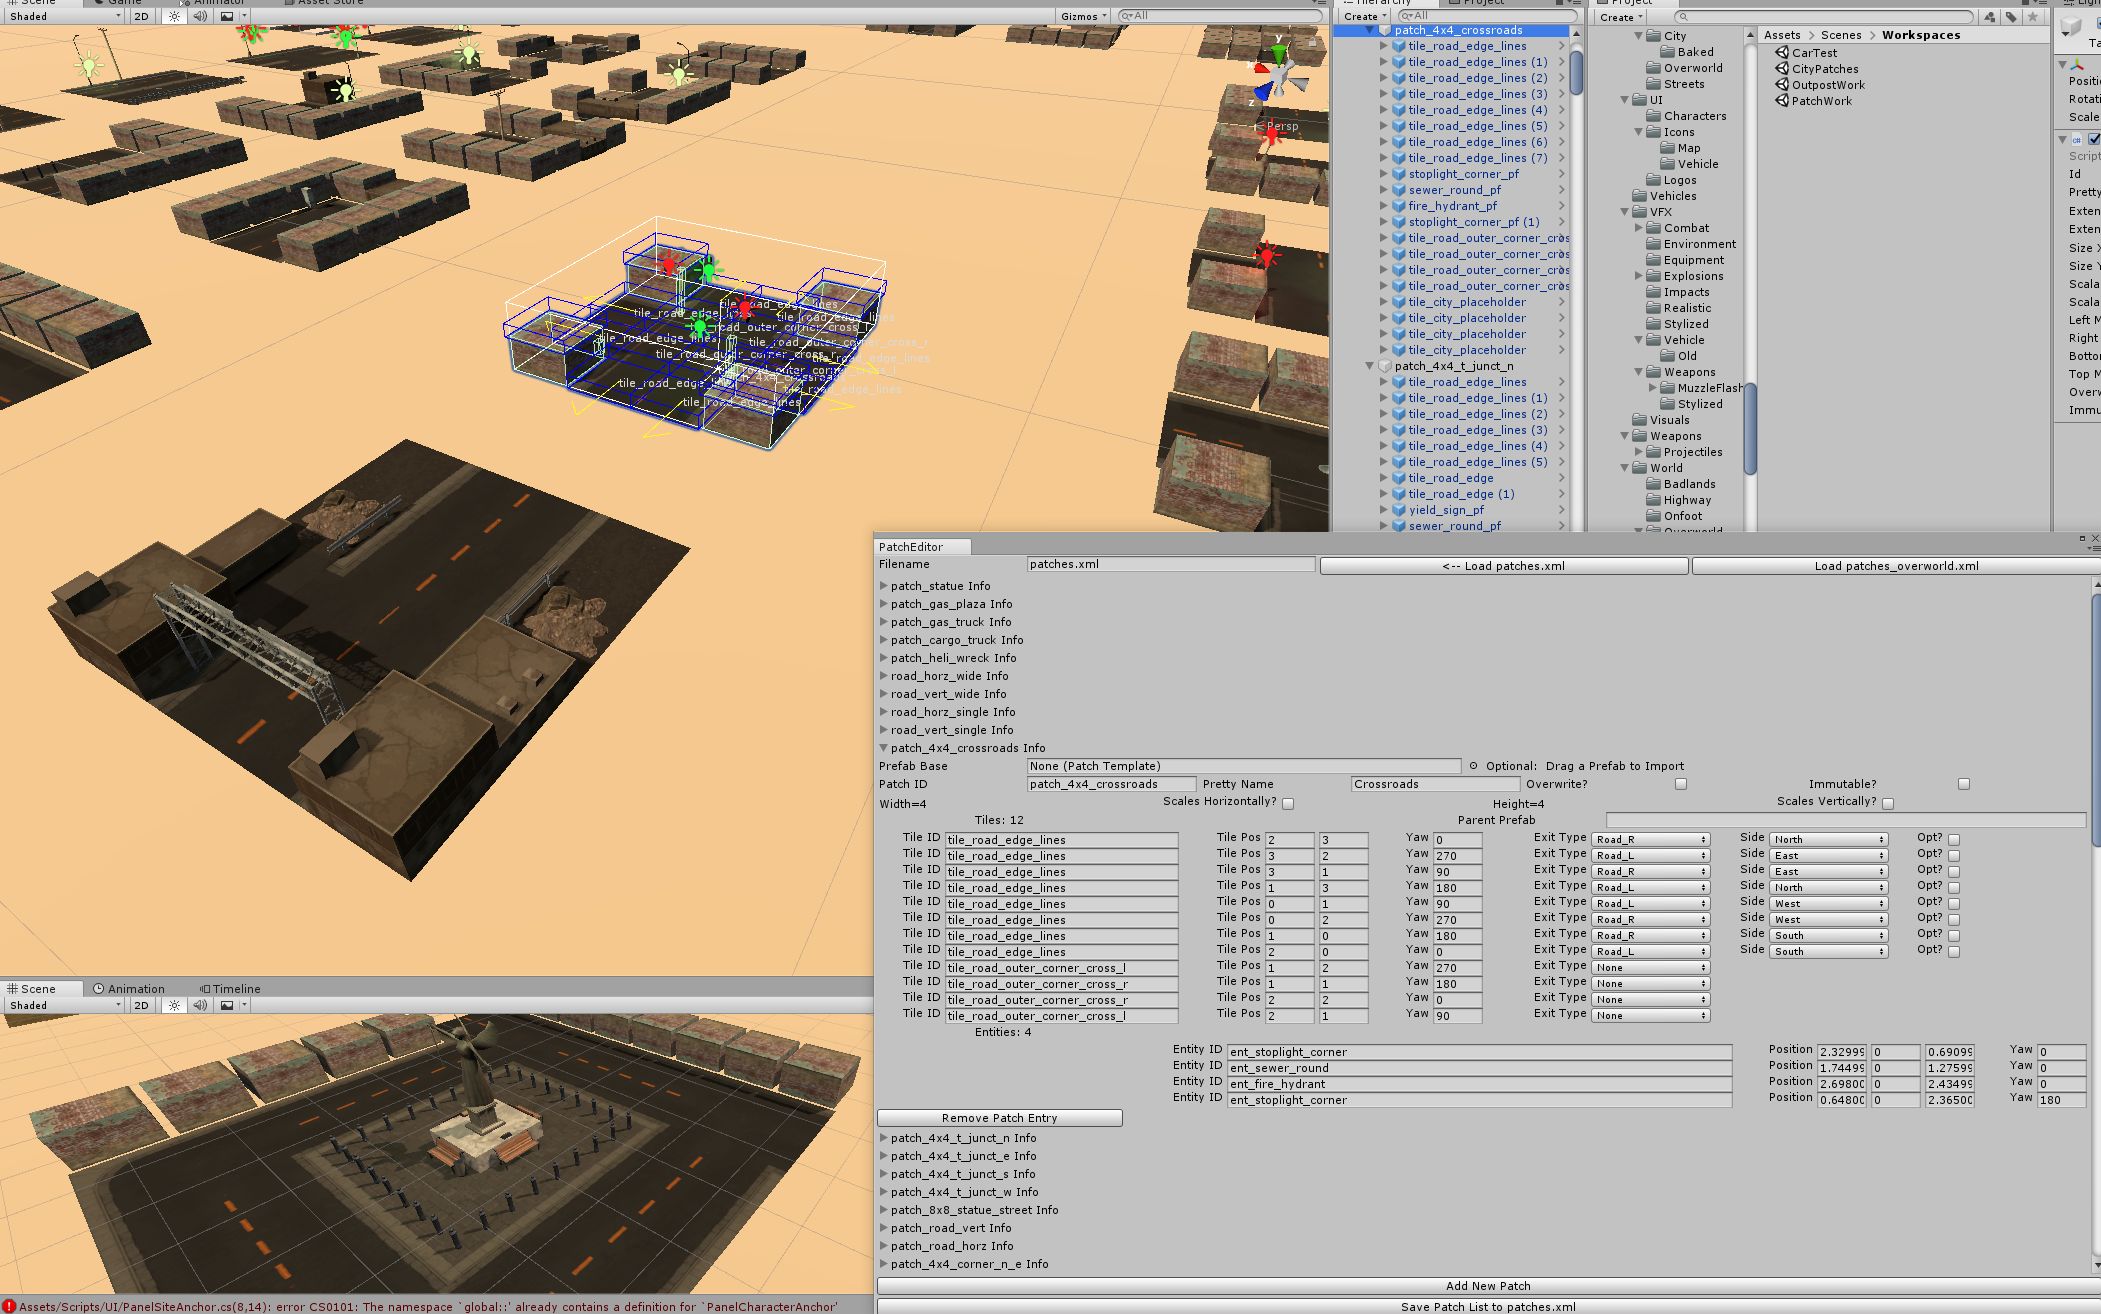Enable the Immutable? checkbox

click(1964, 784)
